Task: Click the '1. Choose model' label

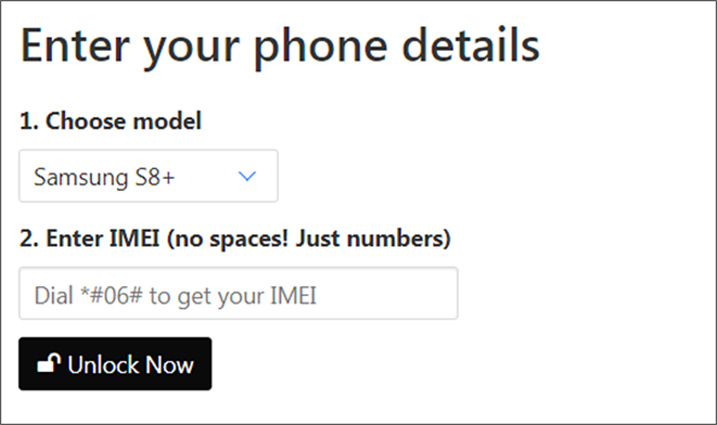Action: pyautogui.click(x=110, y=122)
